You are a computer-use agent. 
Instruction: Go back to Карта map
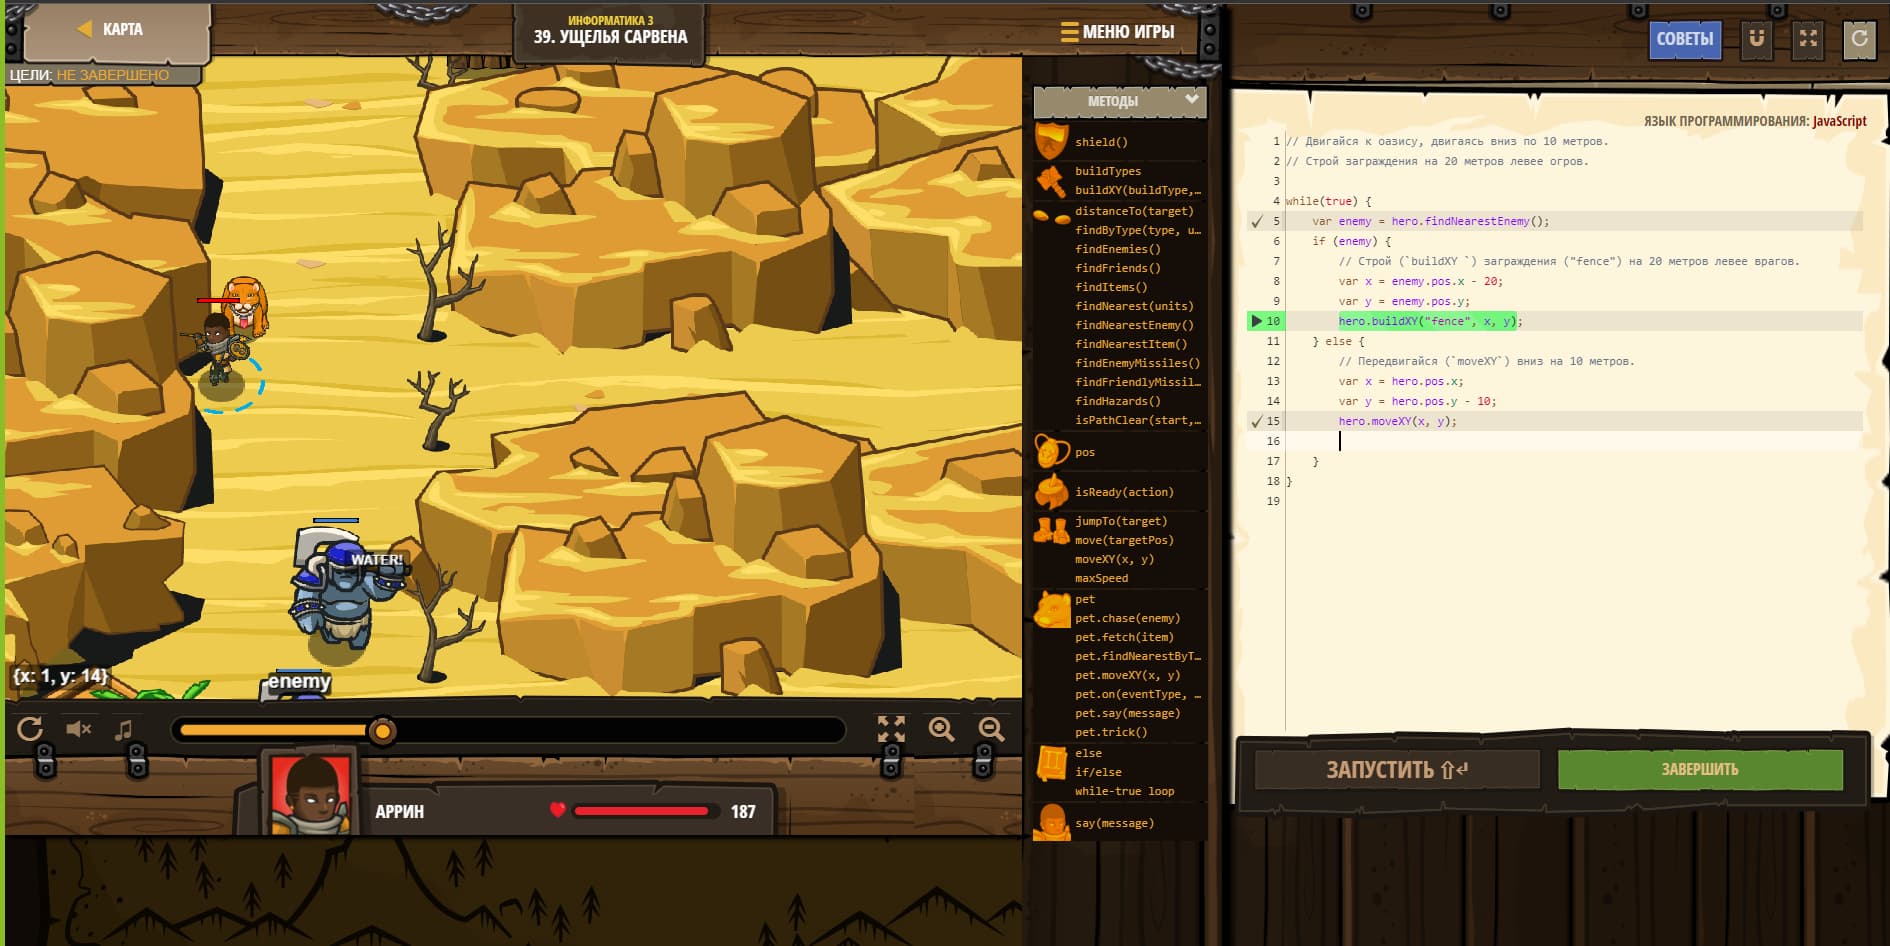coord(116,29)
